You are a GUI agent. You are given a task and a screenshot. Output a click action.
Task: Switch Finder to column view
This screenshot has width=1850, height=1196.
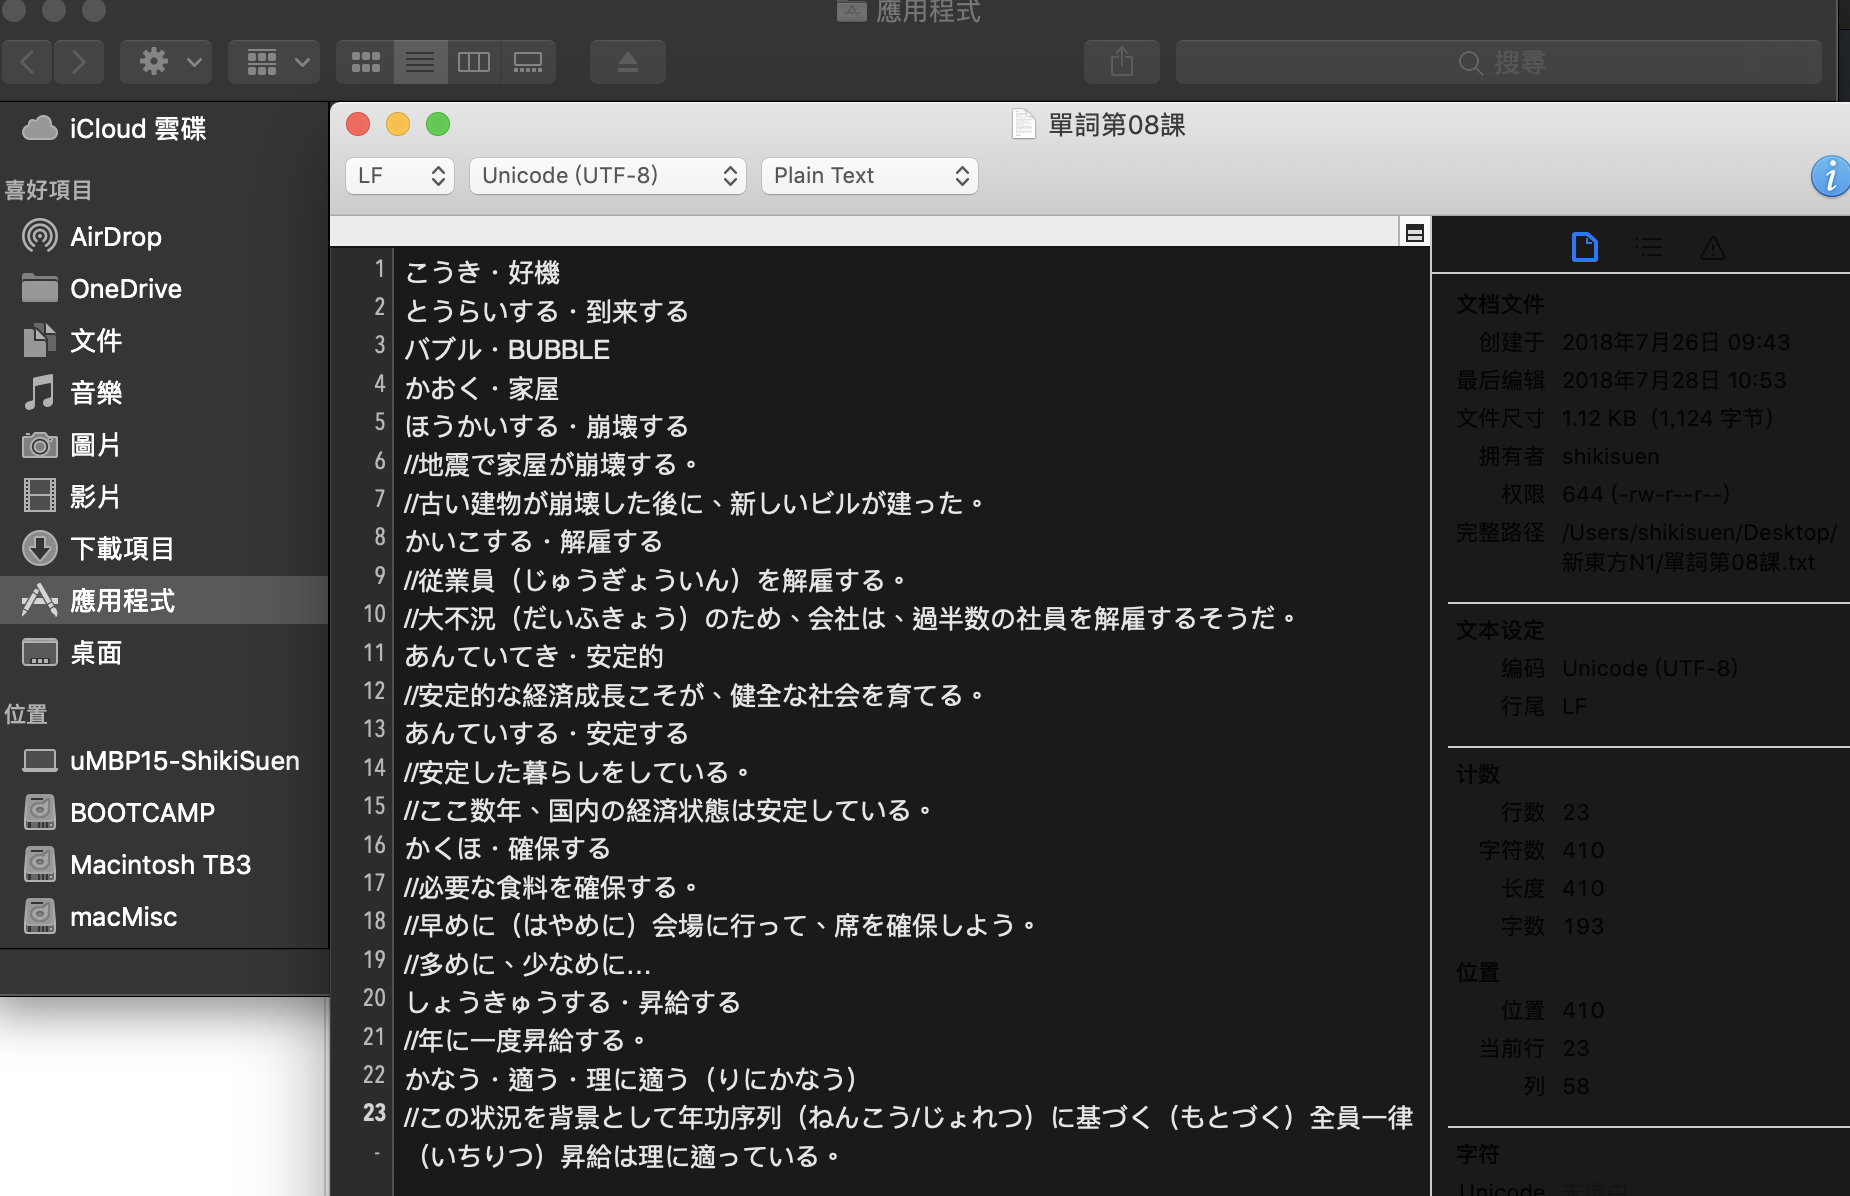(474, 62)
